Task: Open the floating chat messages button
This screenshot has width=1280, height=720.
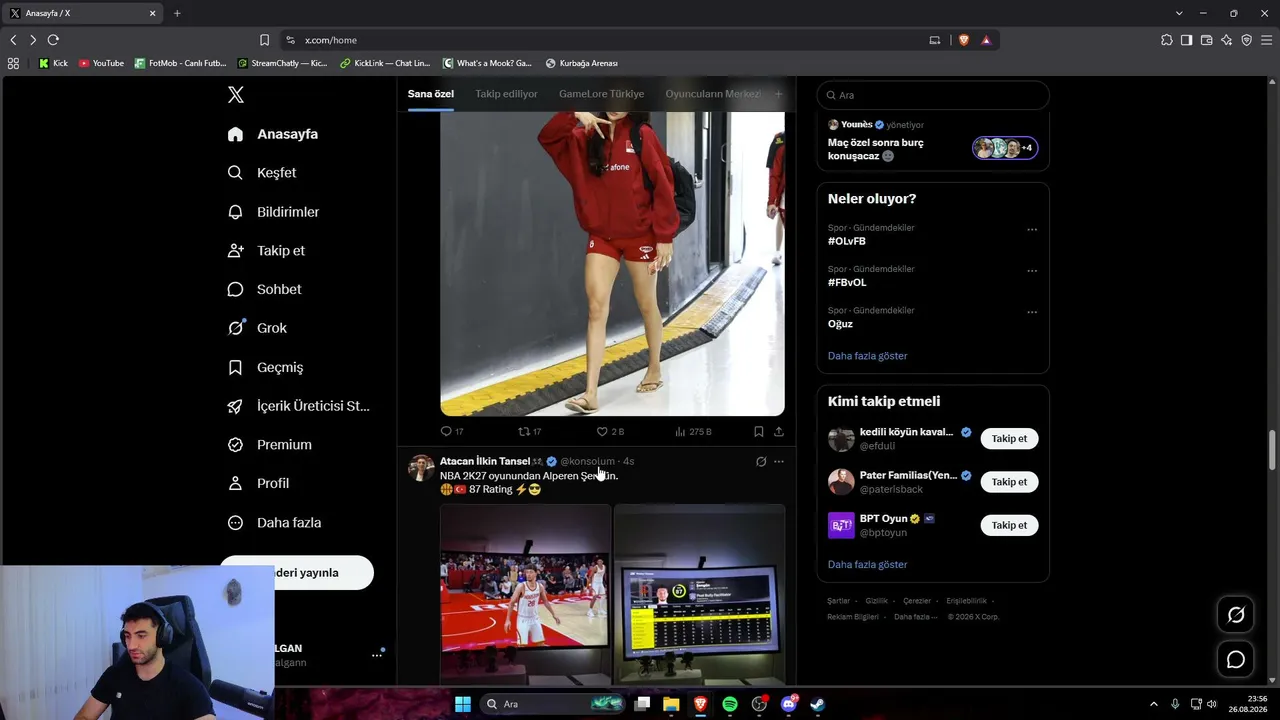Action: (x=1236, y=660)
